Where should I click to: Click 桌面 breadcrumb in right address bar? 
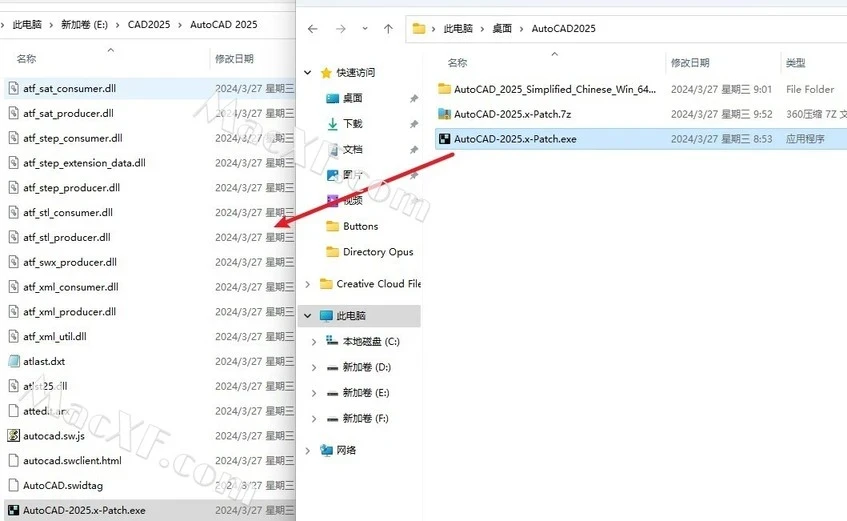[x=502, y=29]
